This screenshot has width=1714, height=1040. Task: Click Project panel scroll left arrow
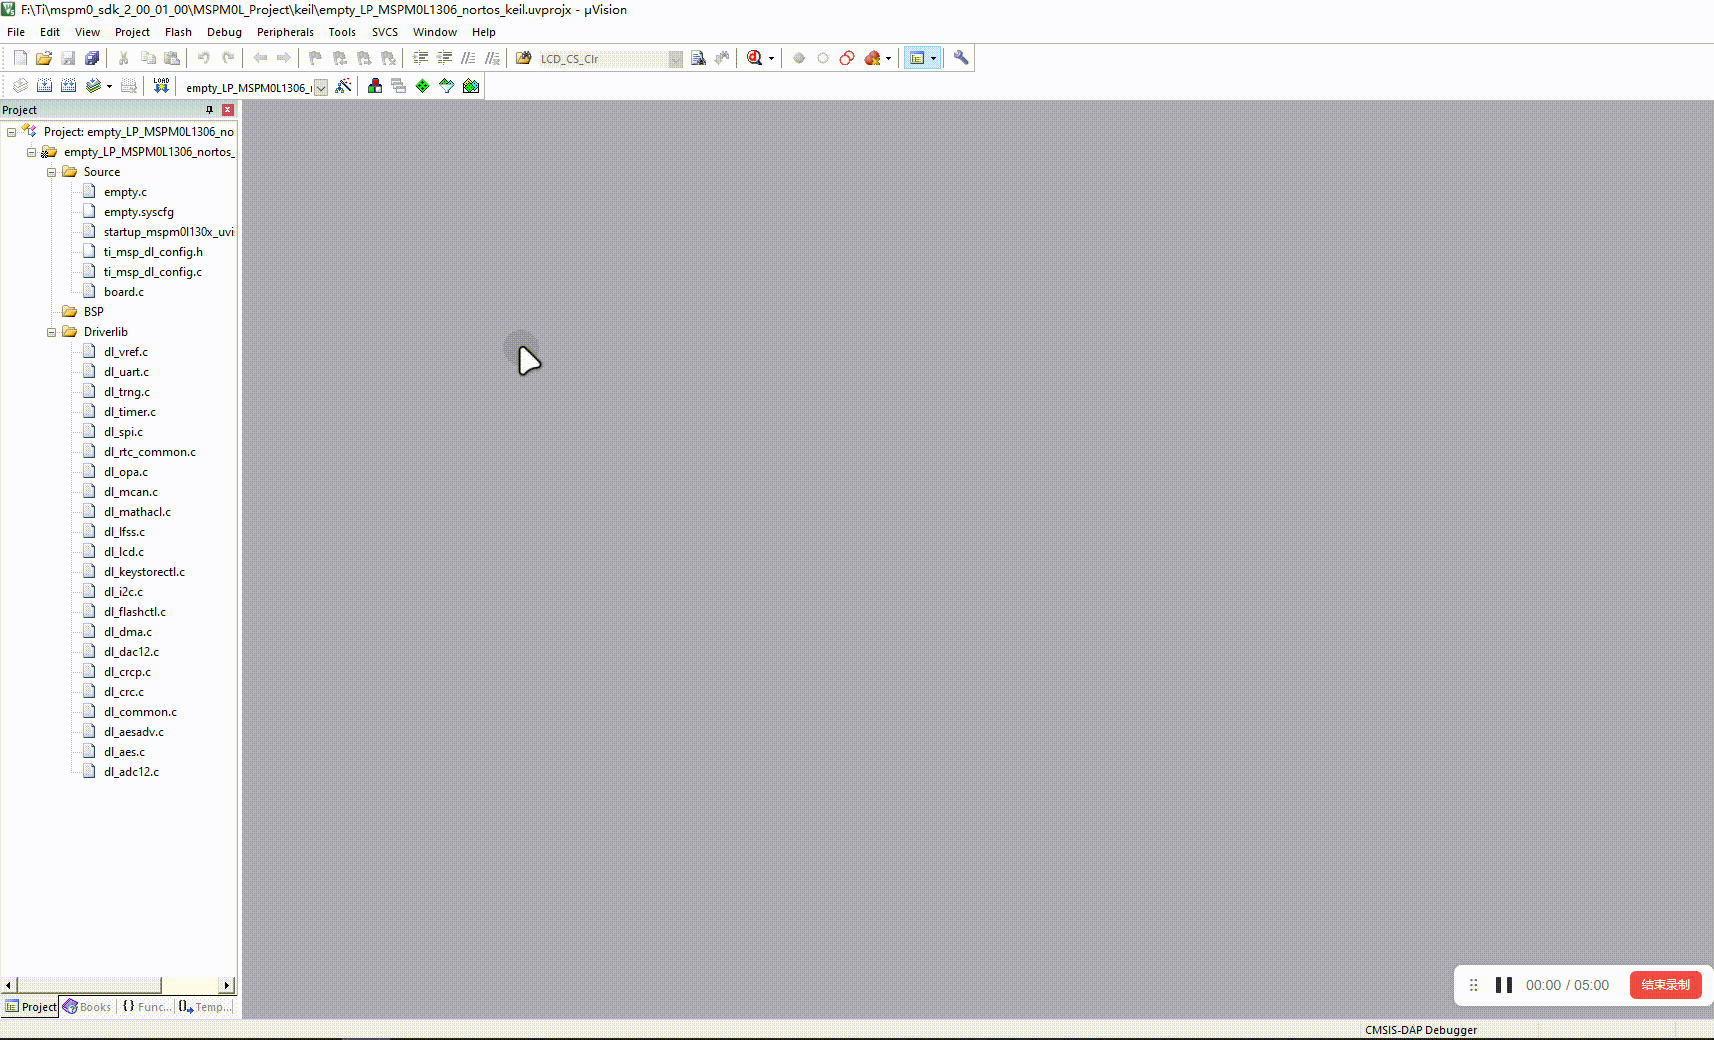click(x=9, y=985)
